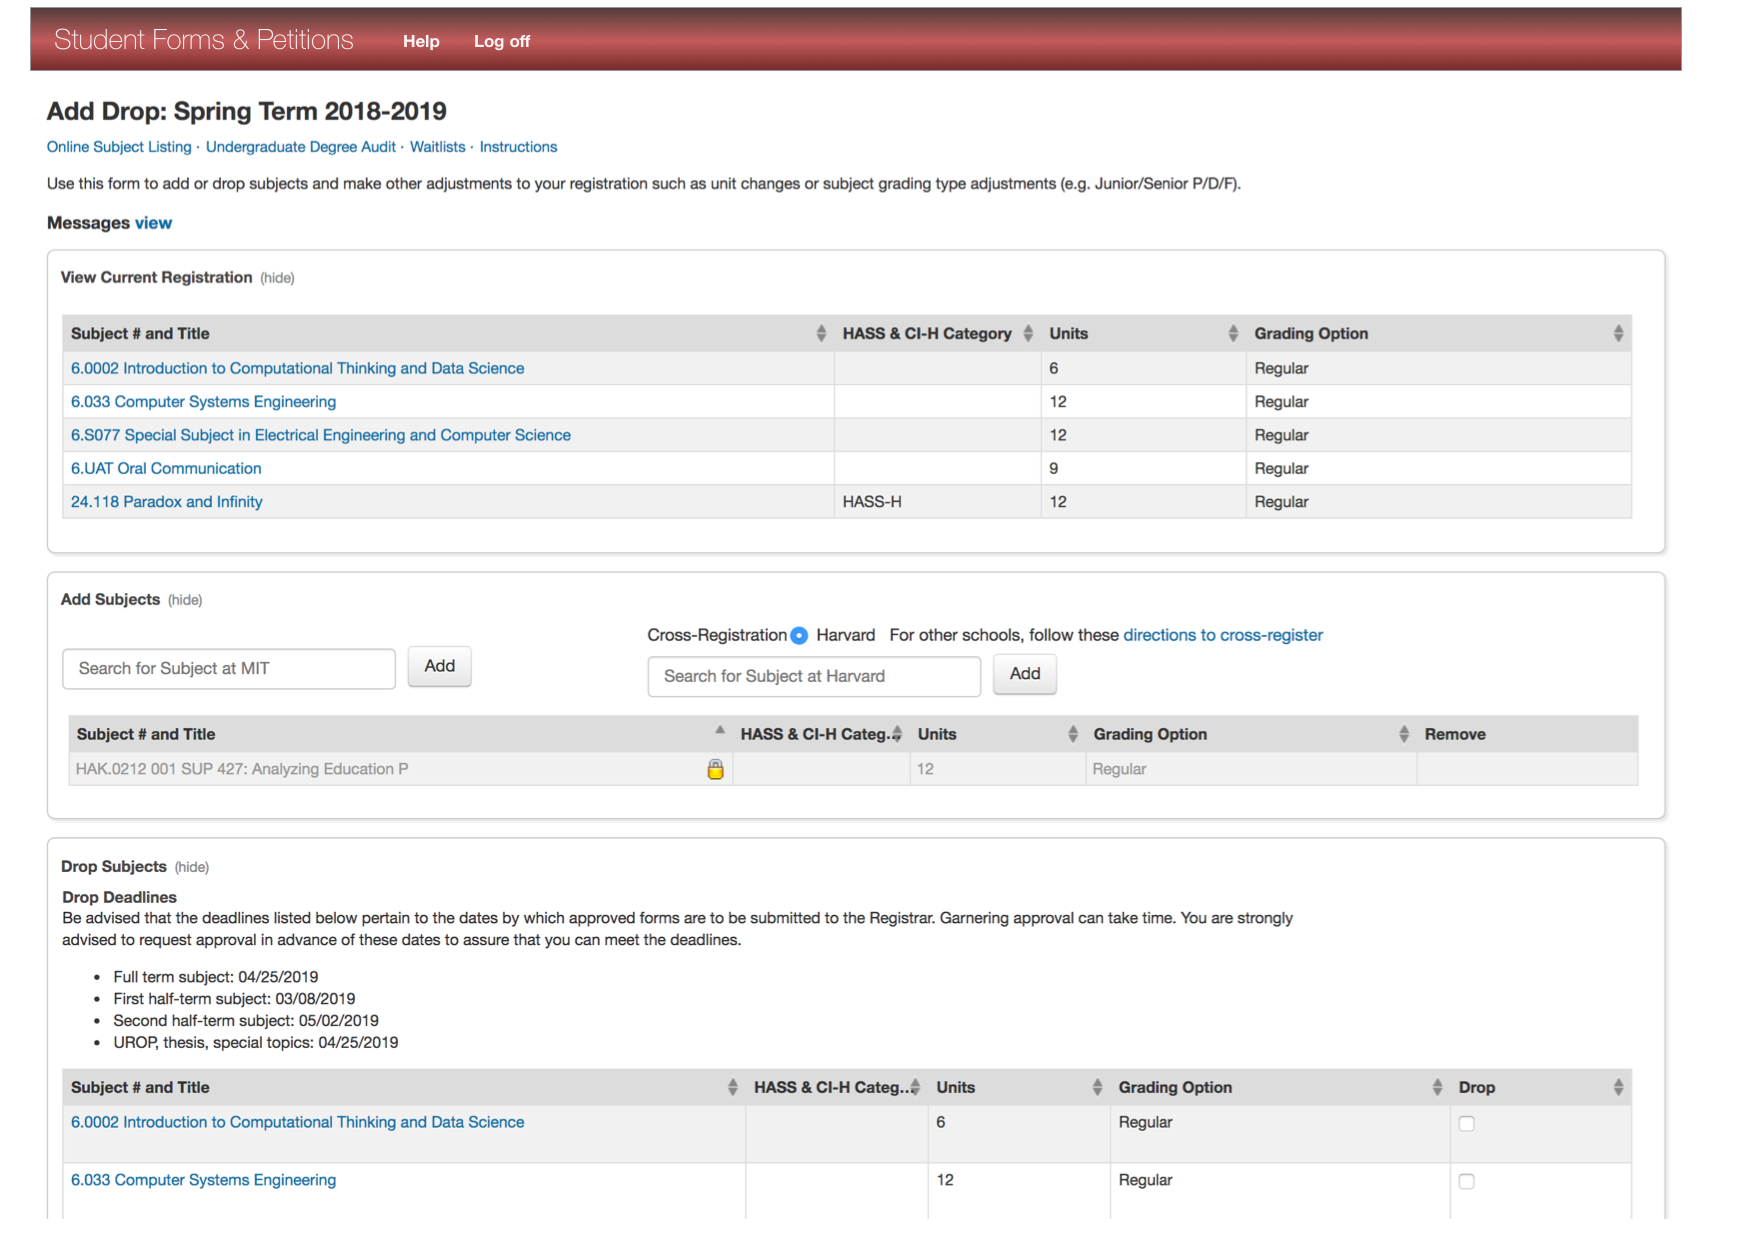
Task: Open 6.S077 Special Subject link
Action: pos(321,435)
